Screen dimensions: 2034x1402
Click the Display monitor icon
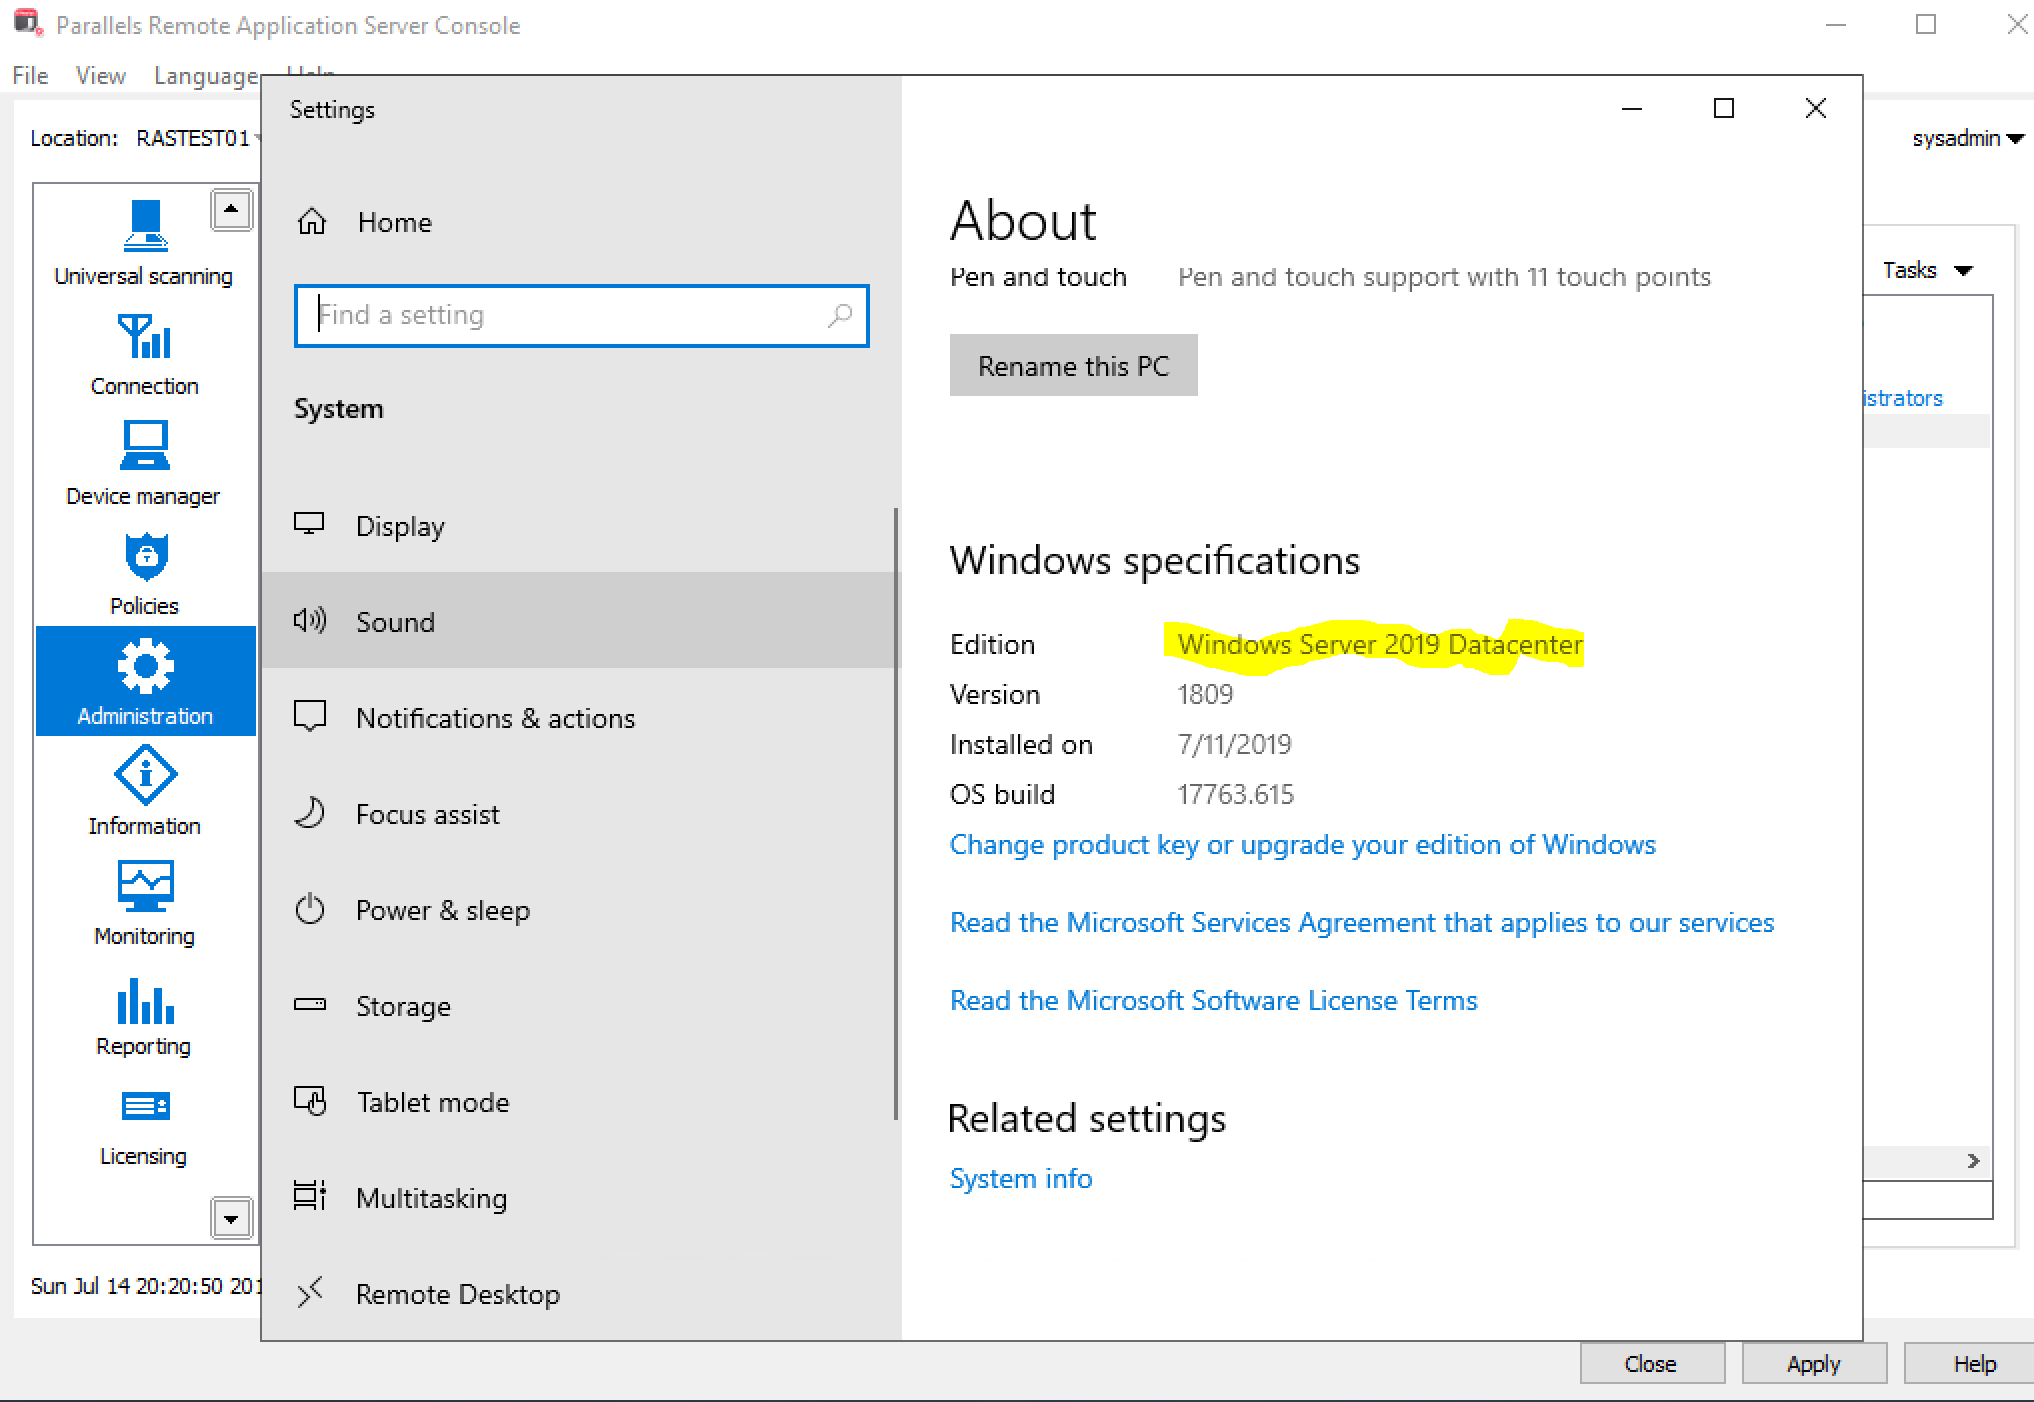(x=309, y=524)
